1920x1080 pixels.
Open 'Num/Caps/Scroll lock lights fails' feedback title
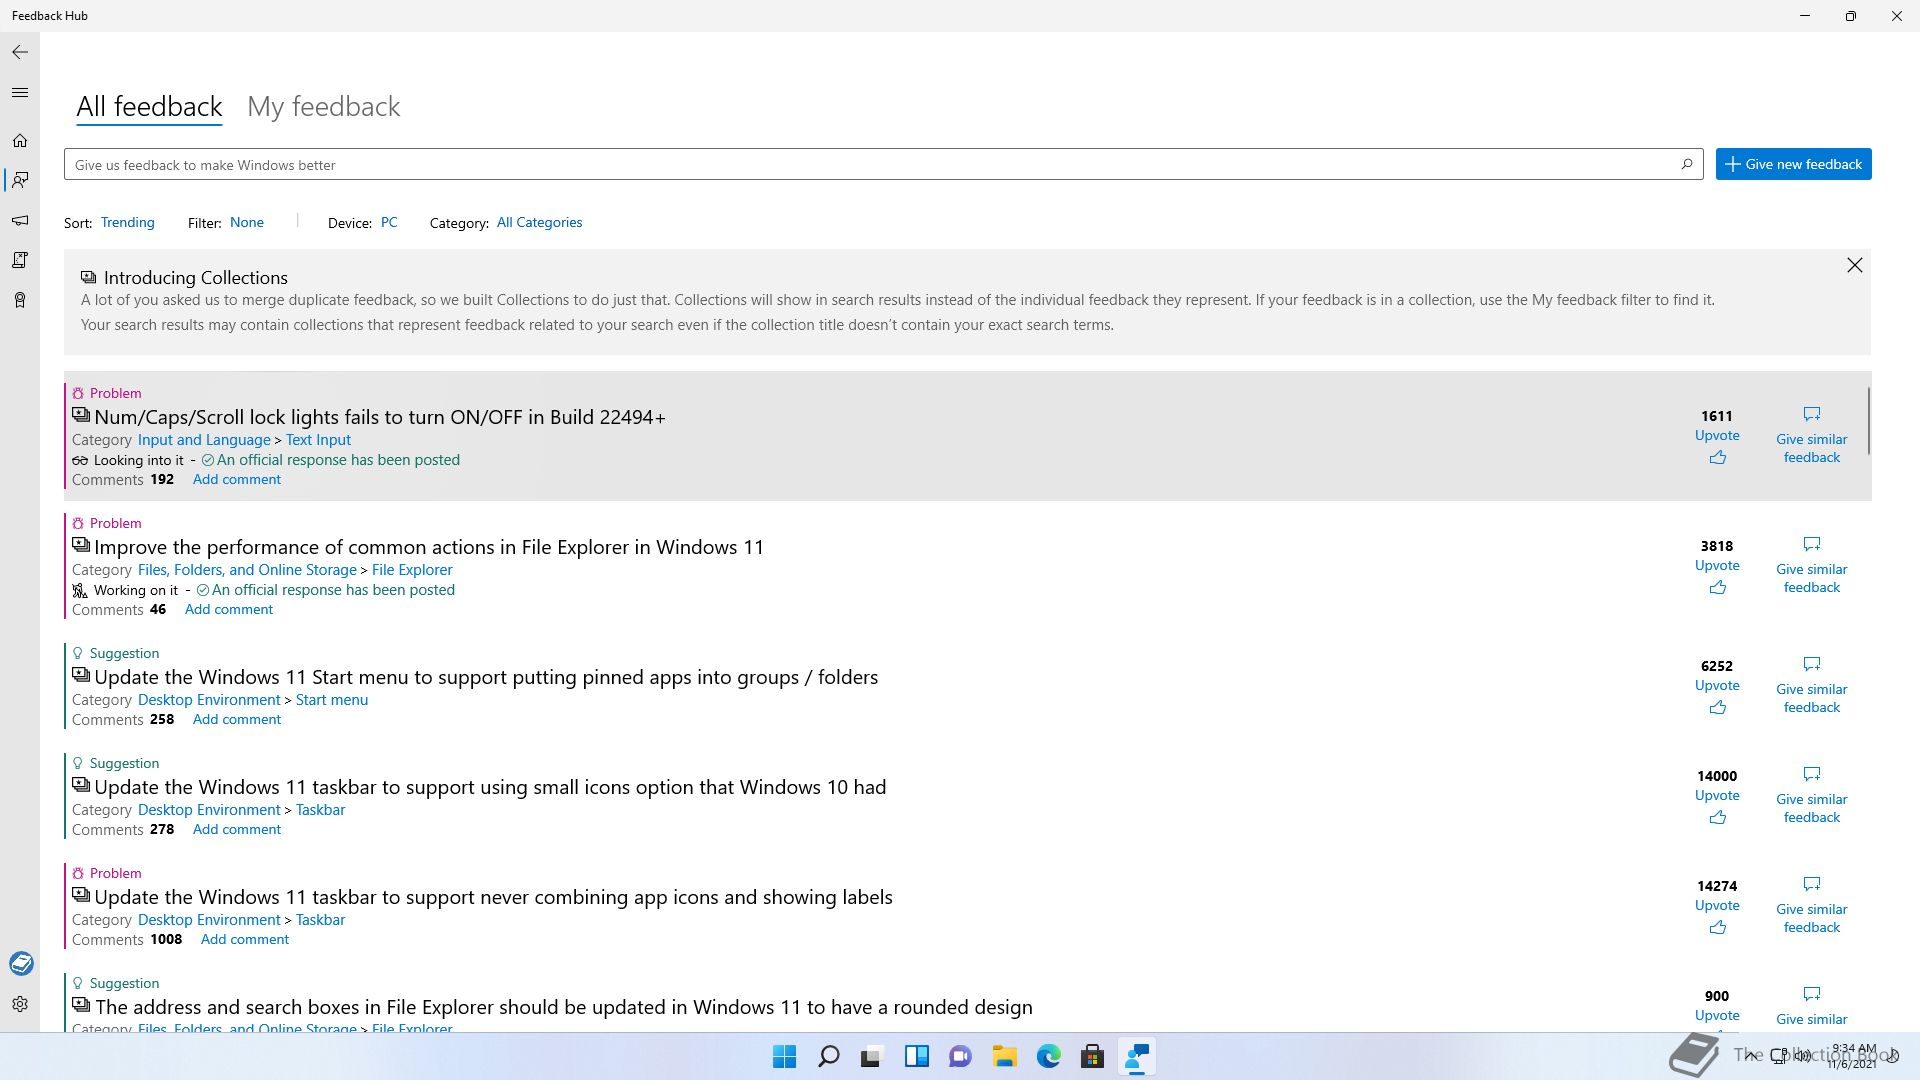[x=379, y=417]
